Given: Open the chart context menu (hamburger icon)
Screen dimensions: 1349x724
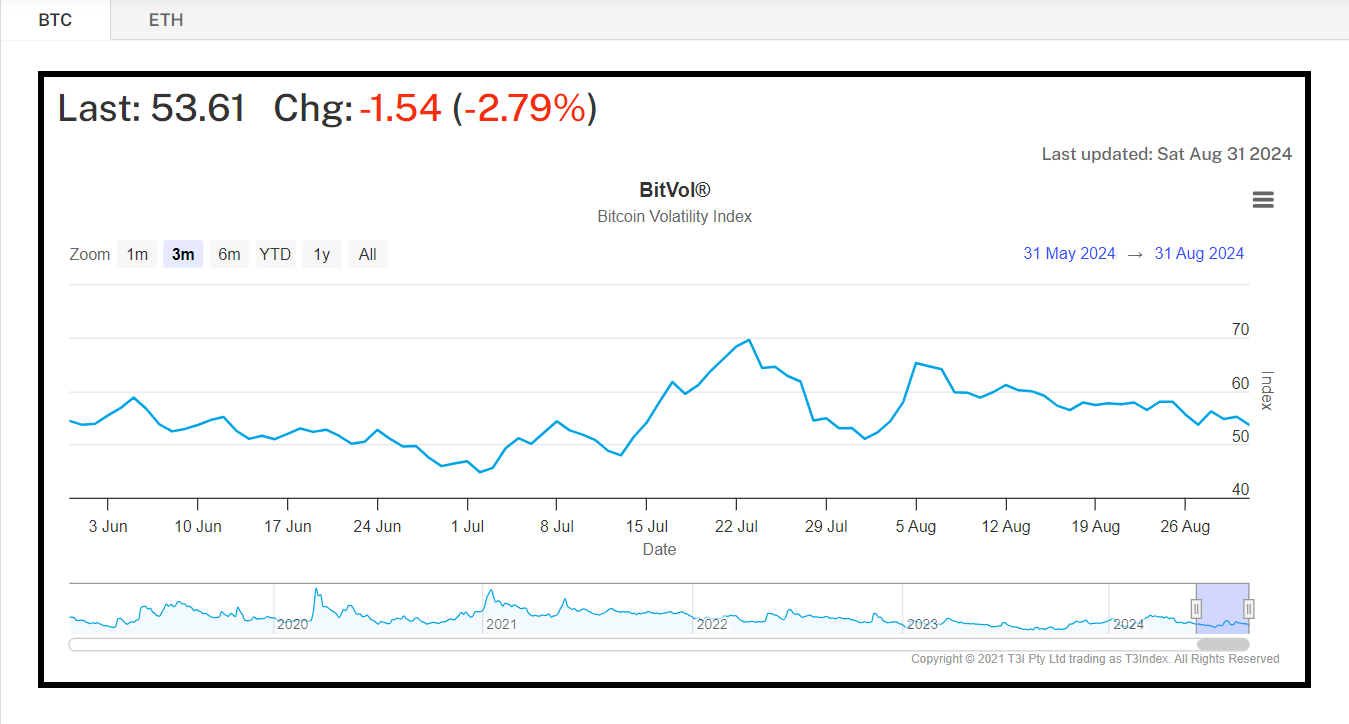Looking at the screenshot, I should (x=1263, y=200).
